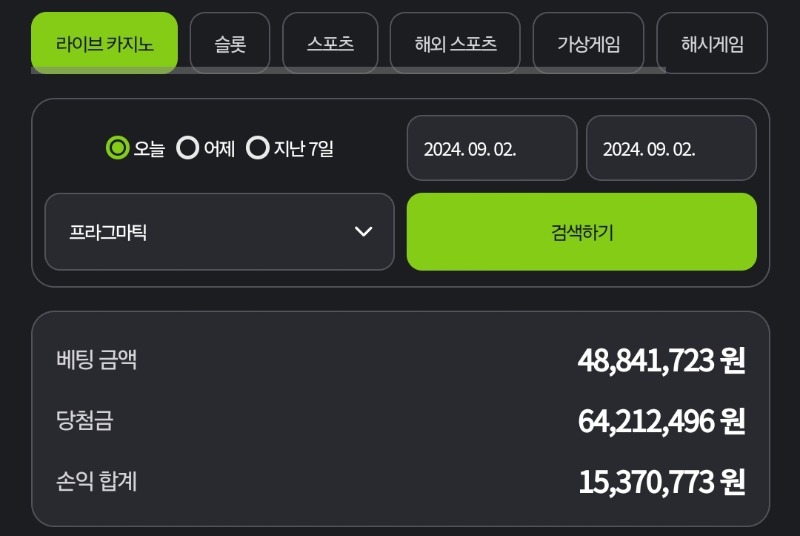
Task: Click the 오늘 label text
Action: [149, 148]
